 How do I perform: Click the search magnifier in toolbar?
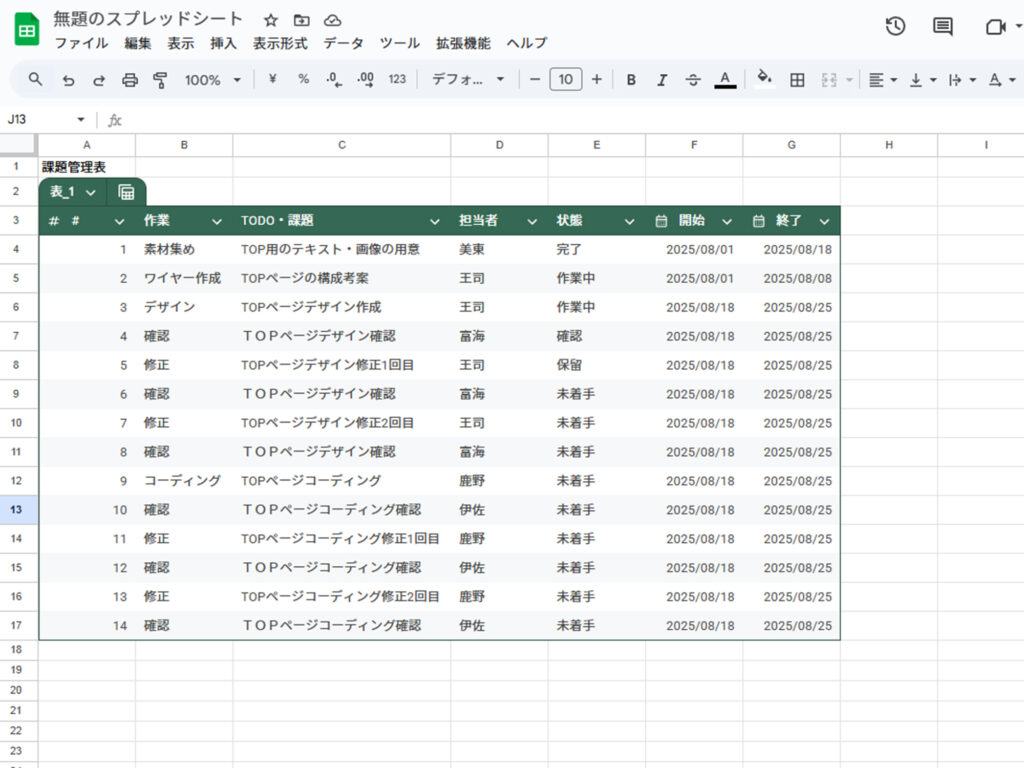[35, 80]
